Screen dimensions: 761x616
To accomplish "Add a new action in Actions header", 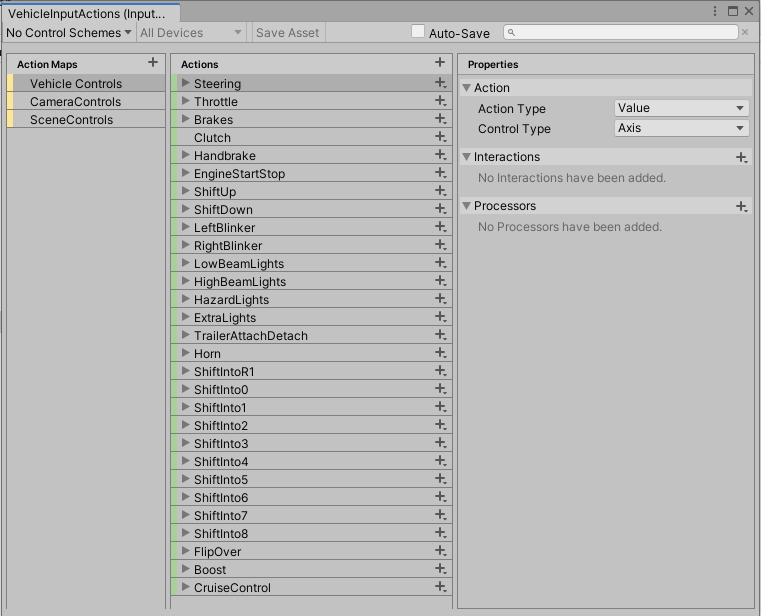I will tap(440, 63).
